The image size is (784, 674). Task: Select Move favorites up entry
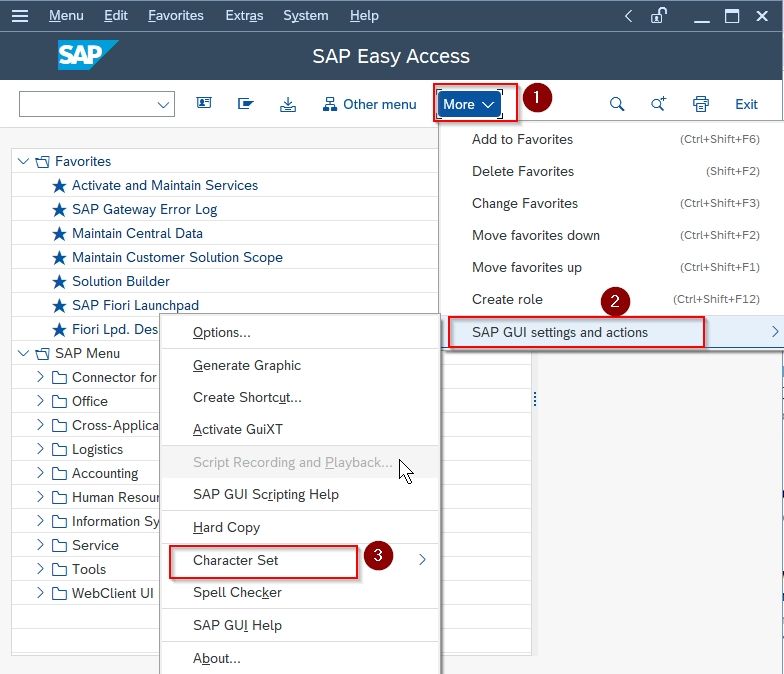click(x=611, y=267)
